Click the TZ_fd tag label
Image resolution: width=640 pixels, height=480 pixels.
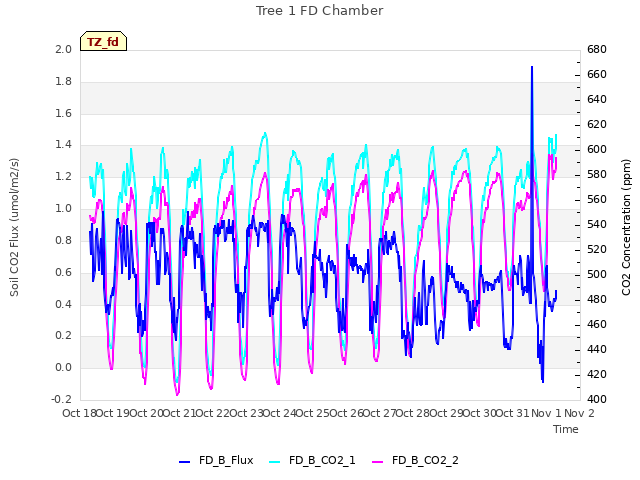(x=103, y=42)
